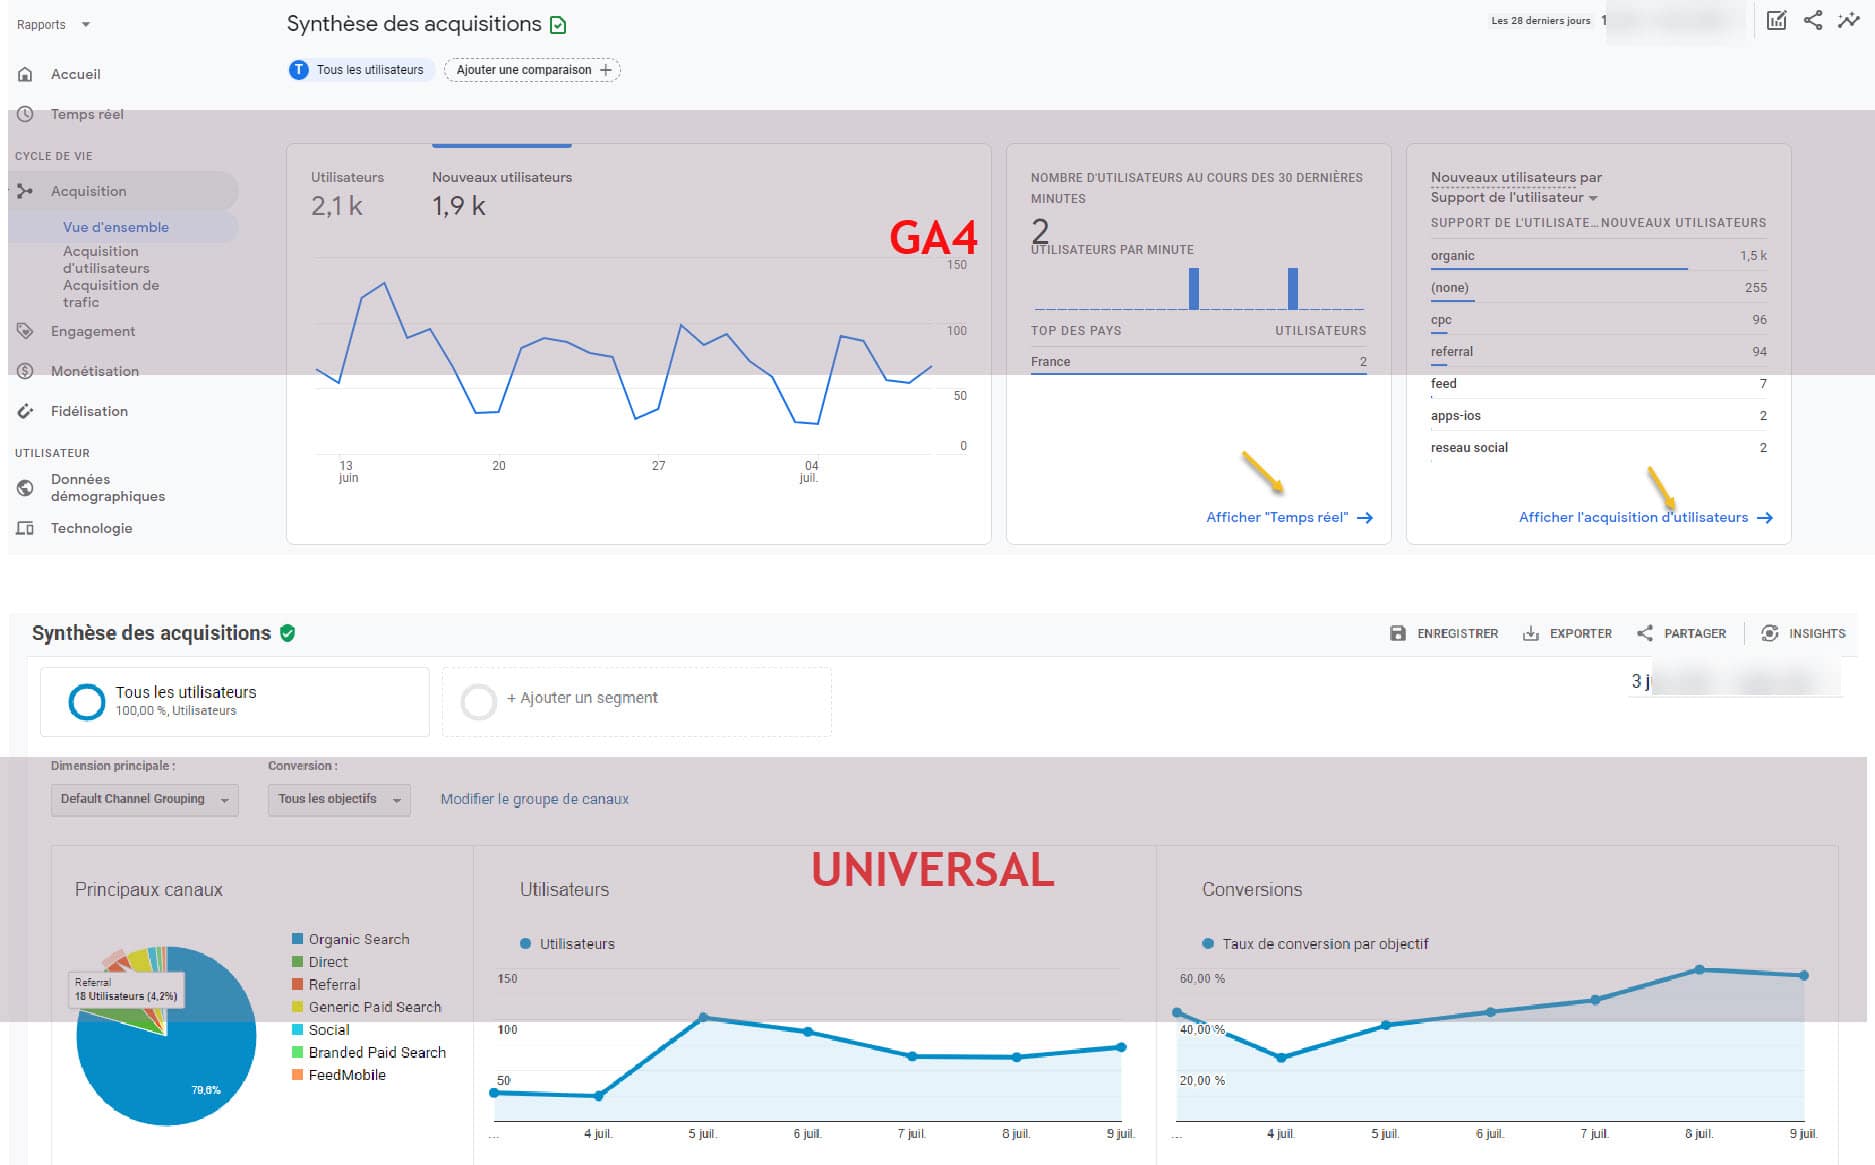This screenshot has height=1165, width=1875.
Task: Open Support de l'utilisateur dropdown
Action: tap(1514, 198)
